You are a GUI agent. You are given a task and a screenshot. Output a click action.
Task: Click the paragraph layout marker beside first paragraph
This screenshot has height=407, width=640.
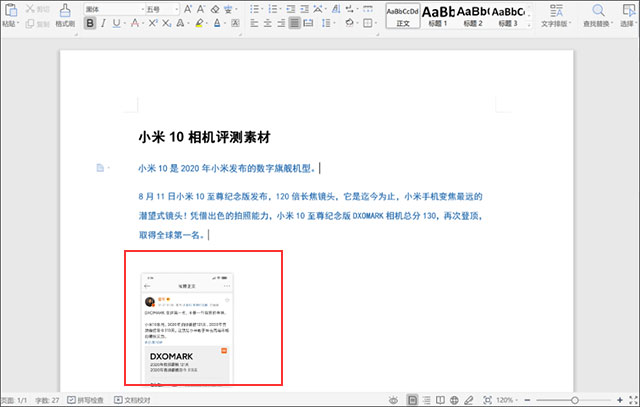click(100, 168)
